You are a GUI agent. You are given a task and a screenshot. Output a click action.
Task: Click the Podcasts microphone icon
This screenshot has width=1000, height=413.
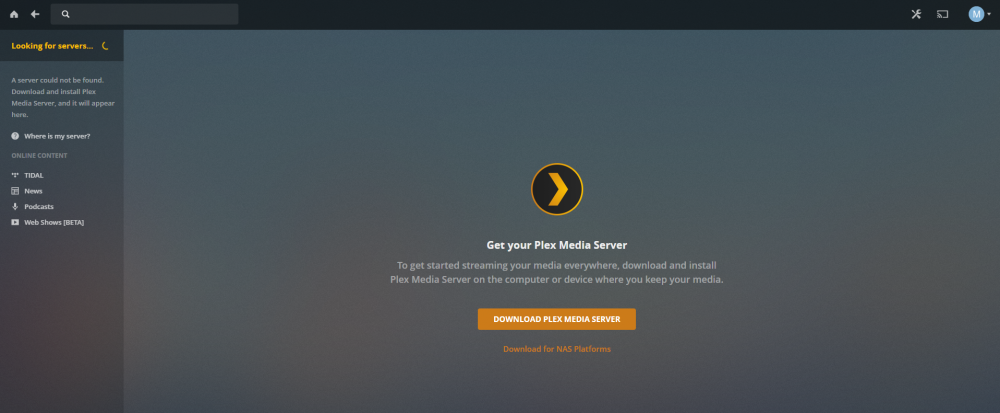point(15,206)
